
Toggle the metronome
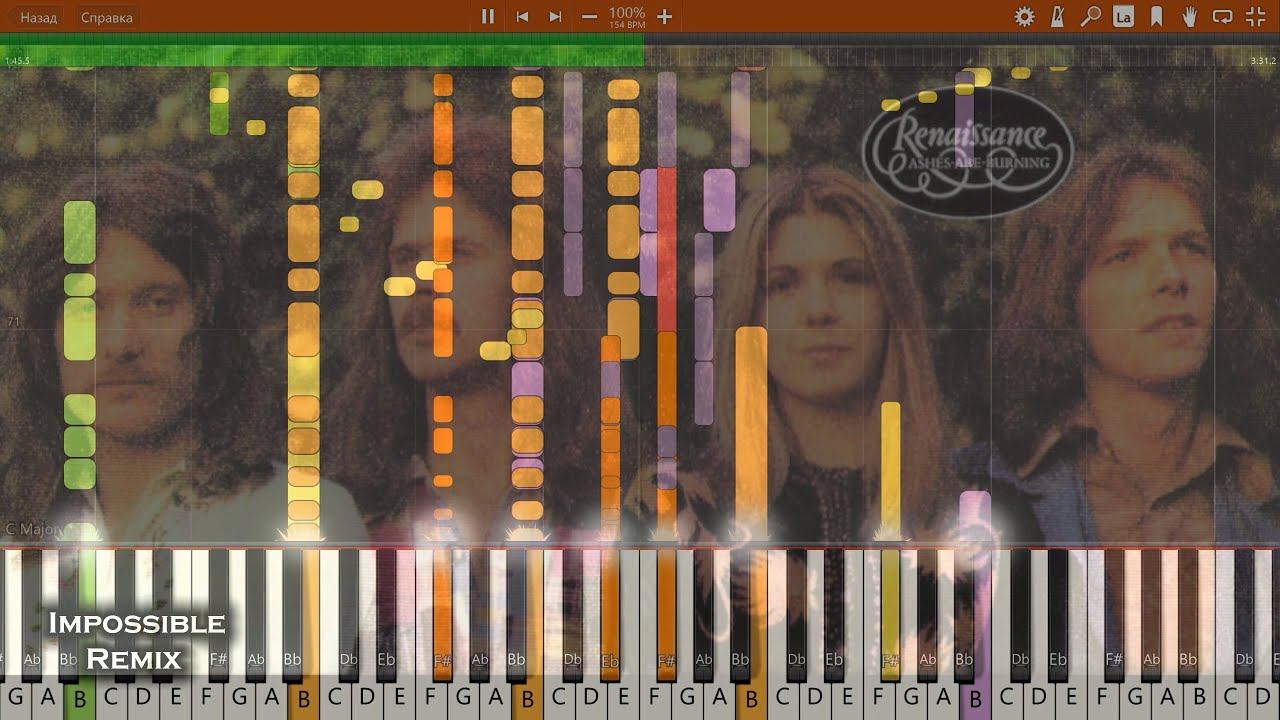(x=1058, y=16)
